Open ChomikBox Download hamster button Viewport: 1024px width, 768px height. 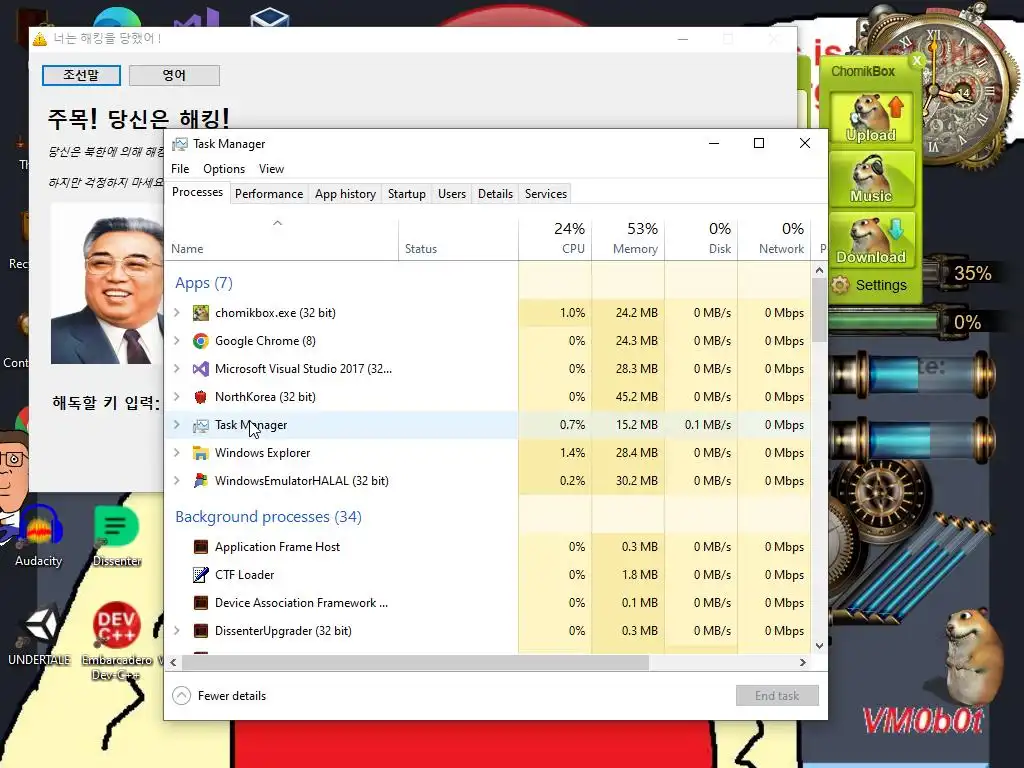point(871,240)
